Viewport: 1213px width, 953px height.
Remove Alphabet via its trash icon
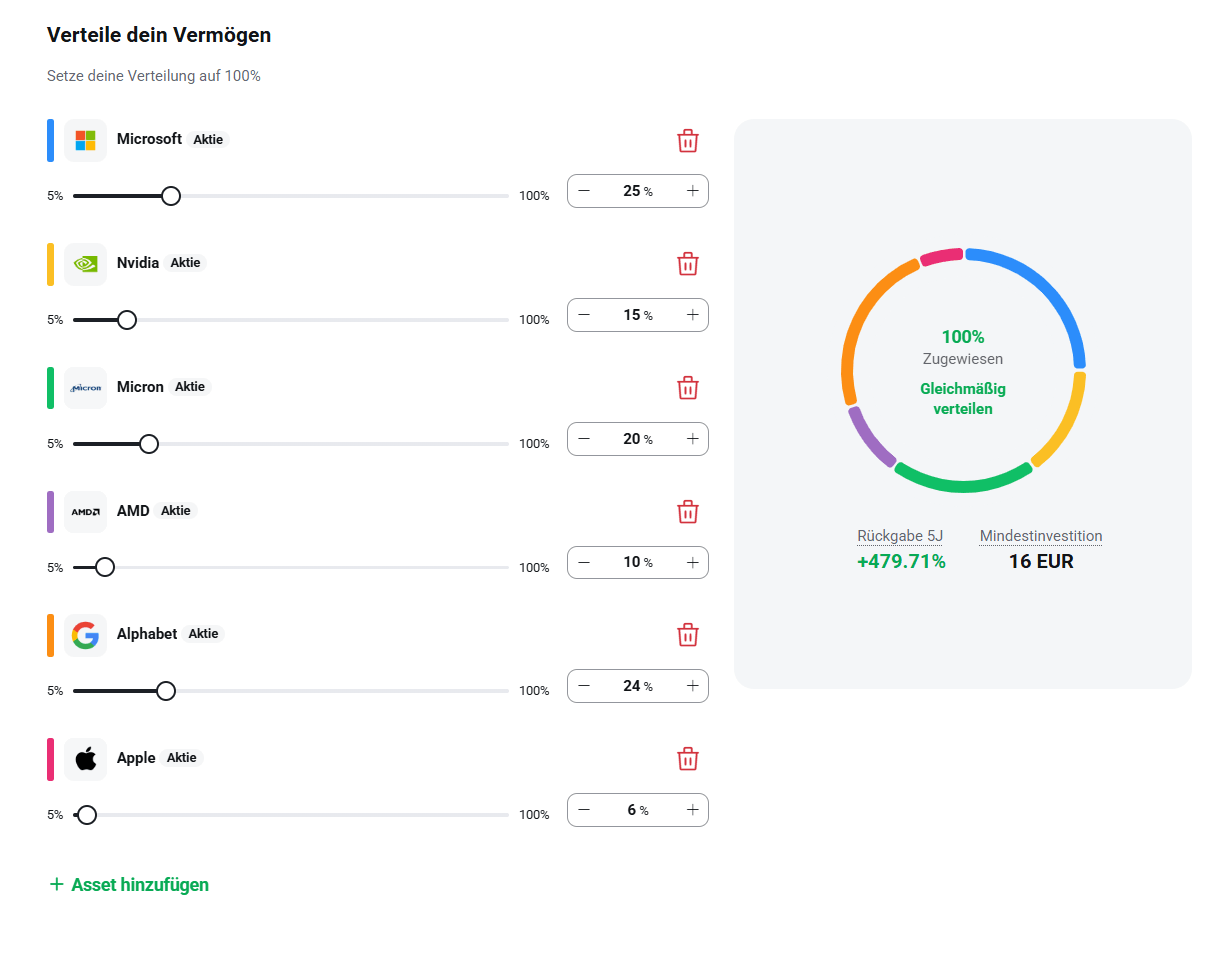click(688, 635)
